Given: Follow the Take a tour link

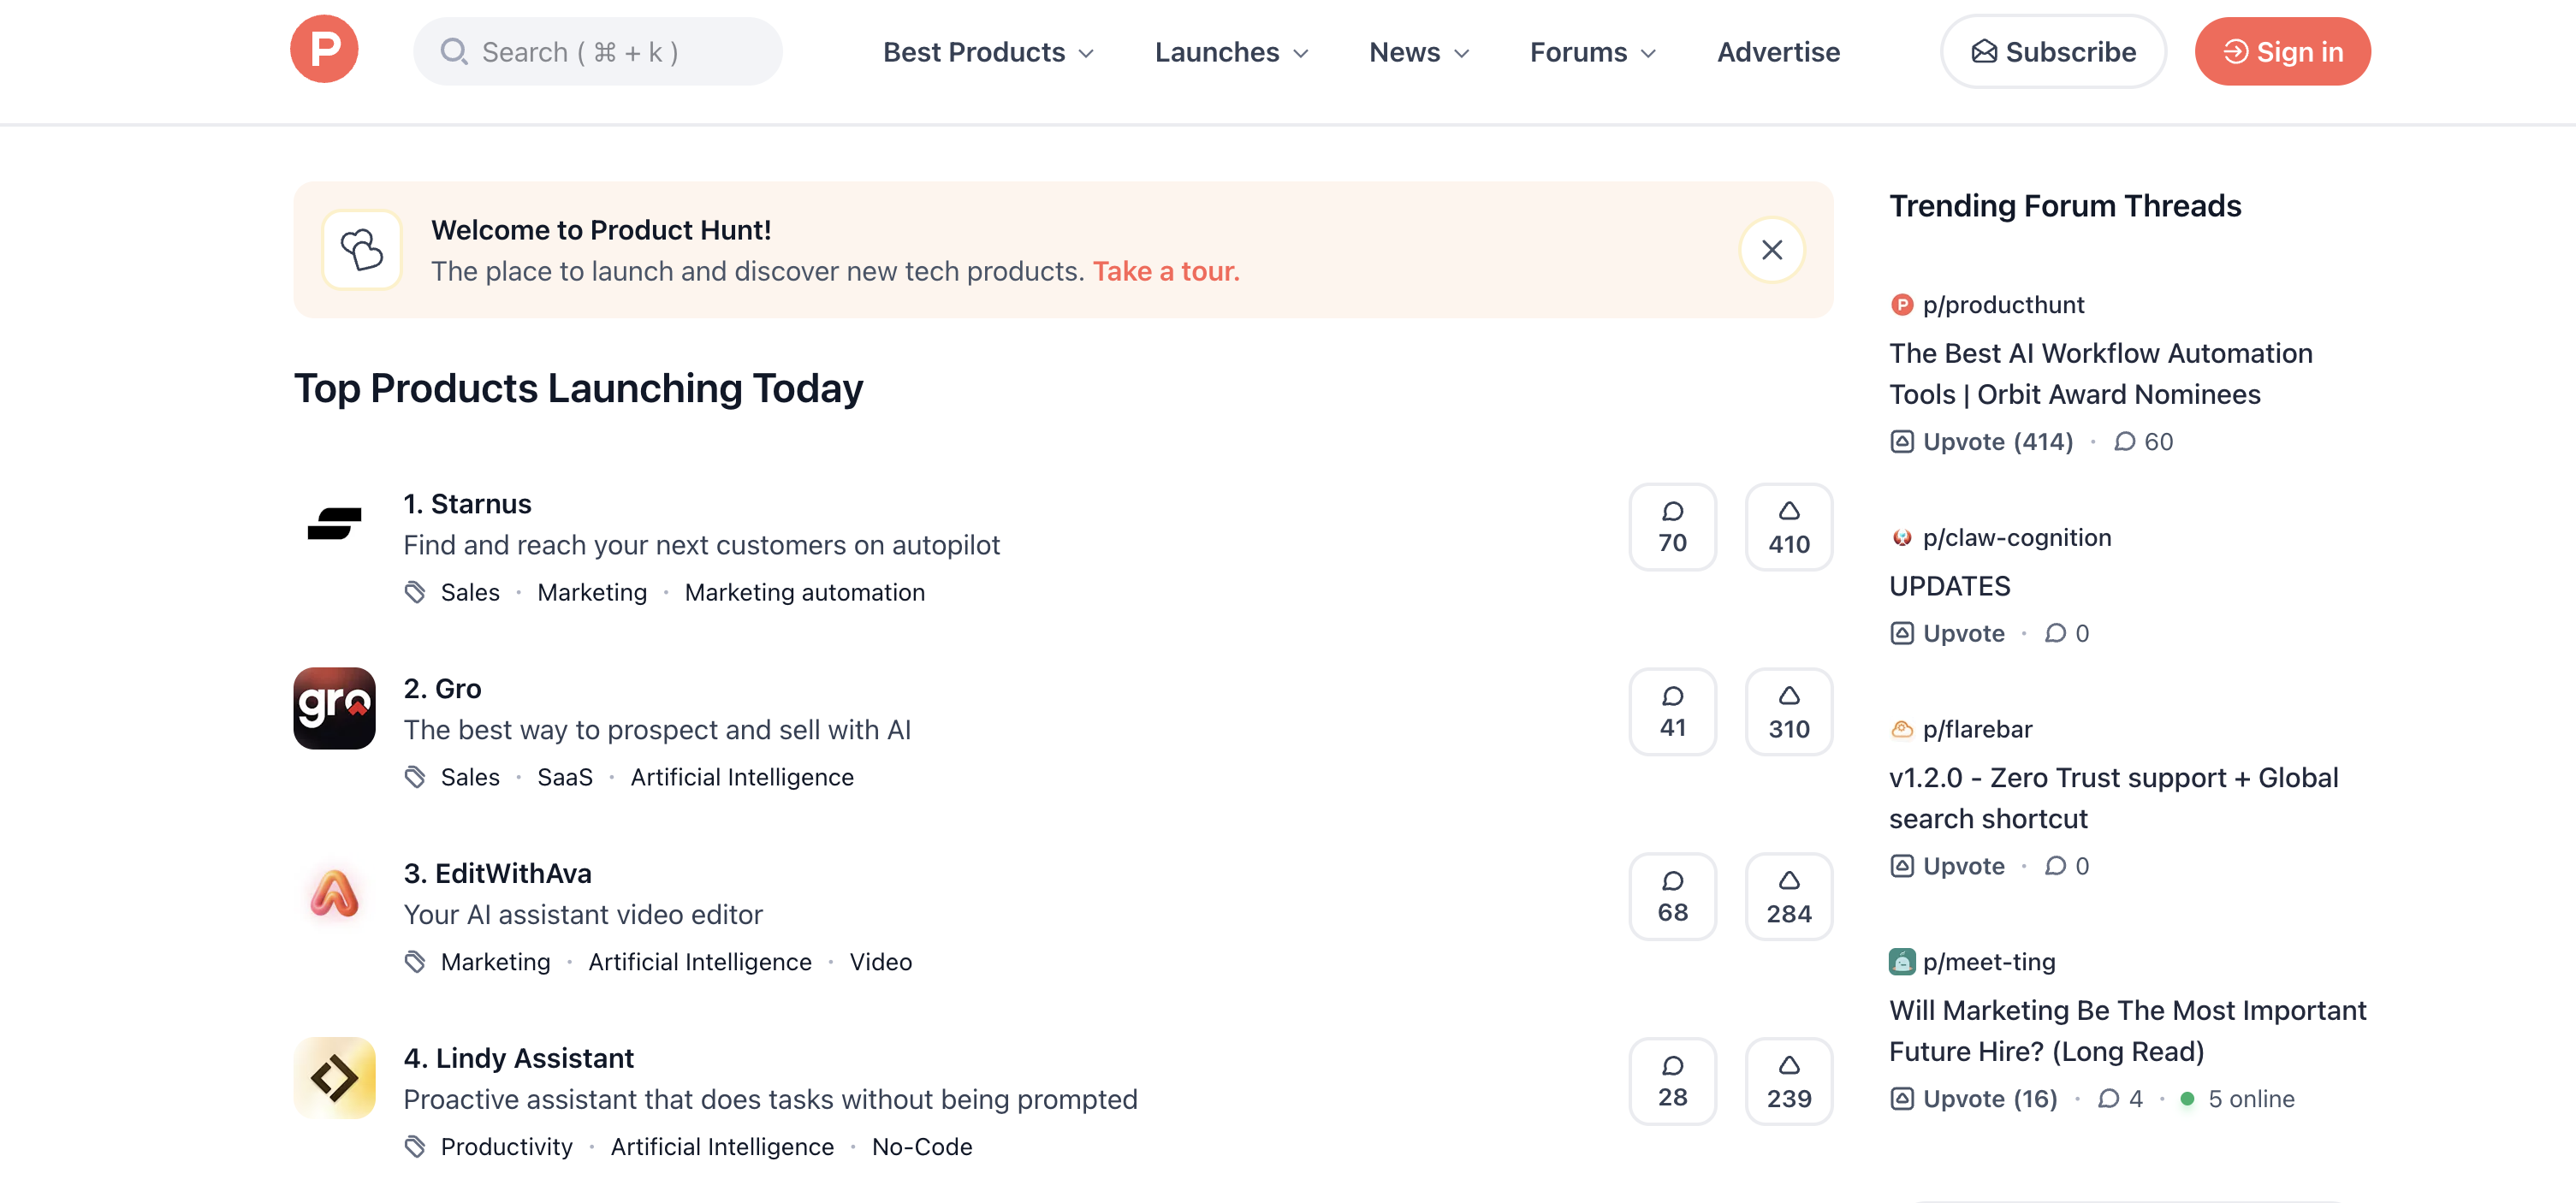Looking at the screenshot, I should 1165,271.
